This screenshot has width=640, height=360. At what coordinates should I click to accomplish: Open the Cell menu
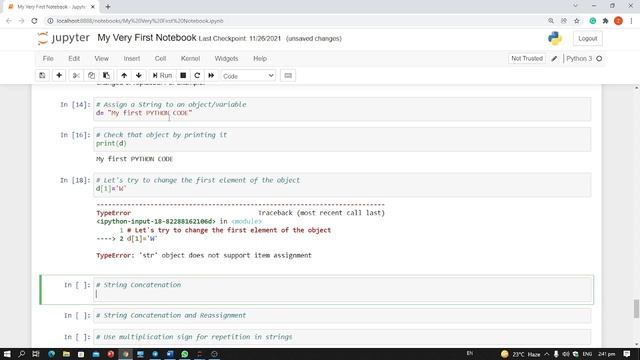point(160,58)
